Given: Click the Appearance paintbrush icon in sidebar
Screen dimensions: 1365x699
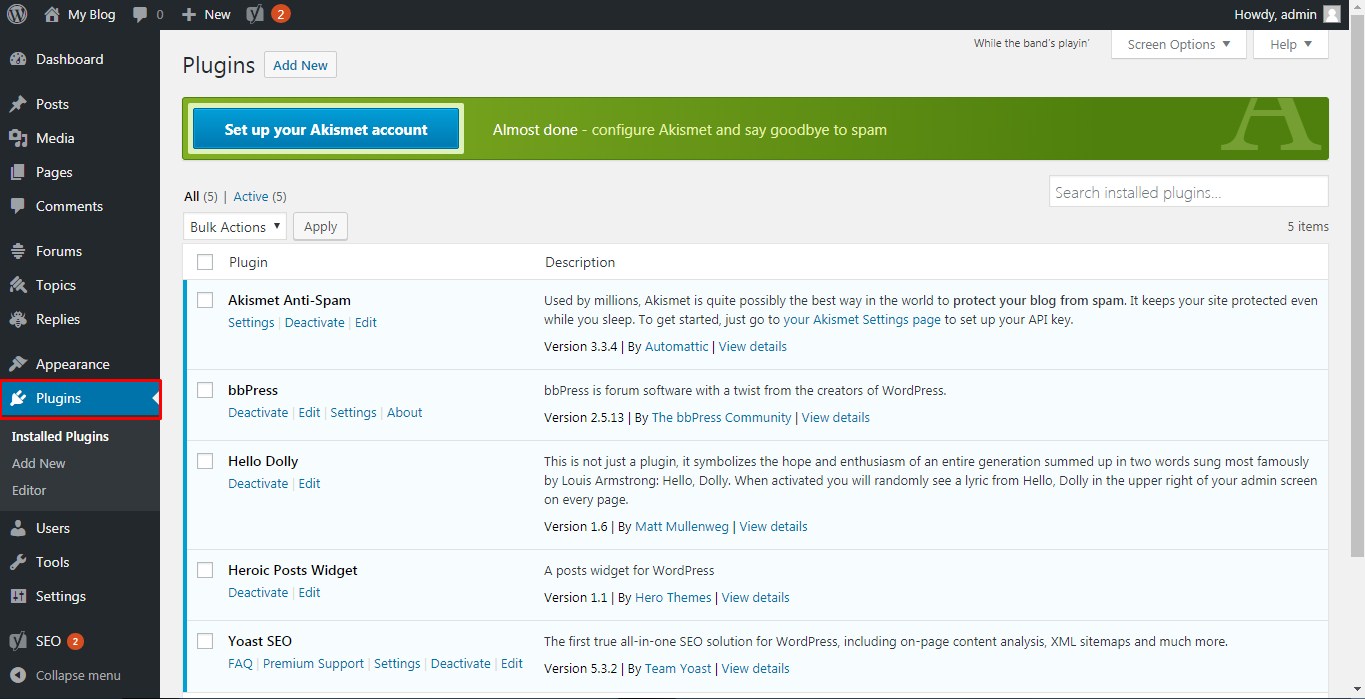Looking at the screenshot, I should [x=18, y=364].
